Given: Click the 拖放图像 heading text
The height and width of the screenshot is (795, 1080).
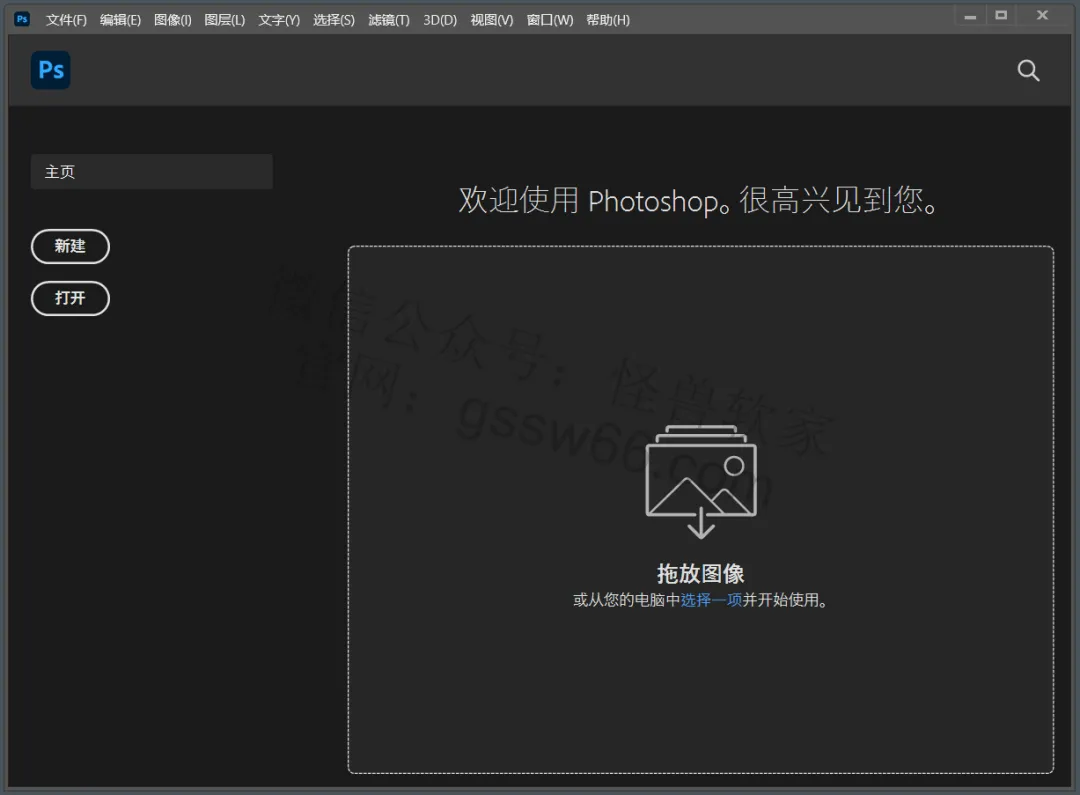Looking at the screenshot, I should pos(700,573).
